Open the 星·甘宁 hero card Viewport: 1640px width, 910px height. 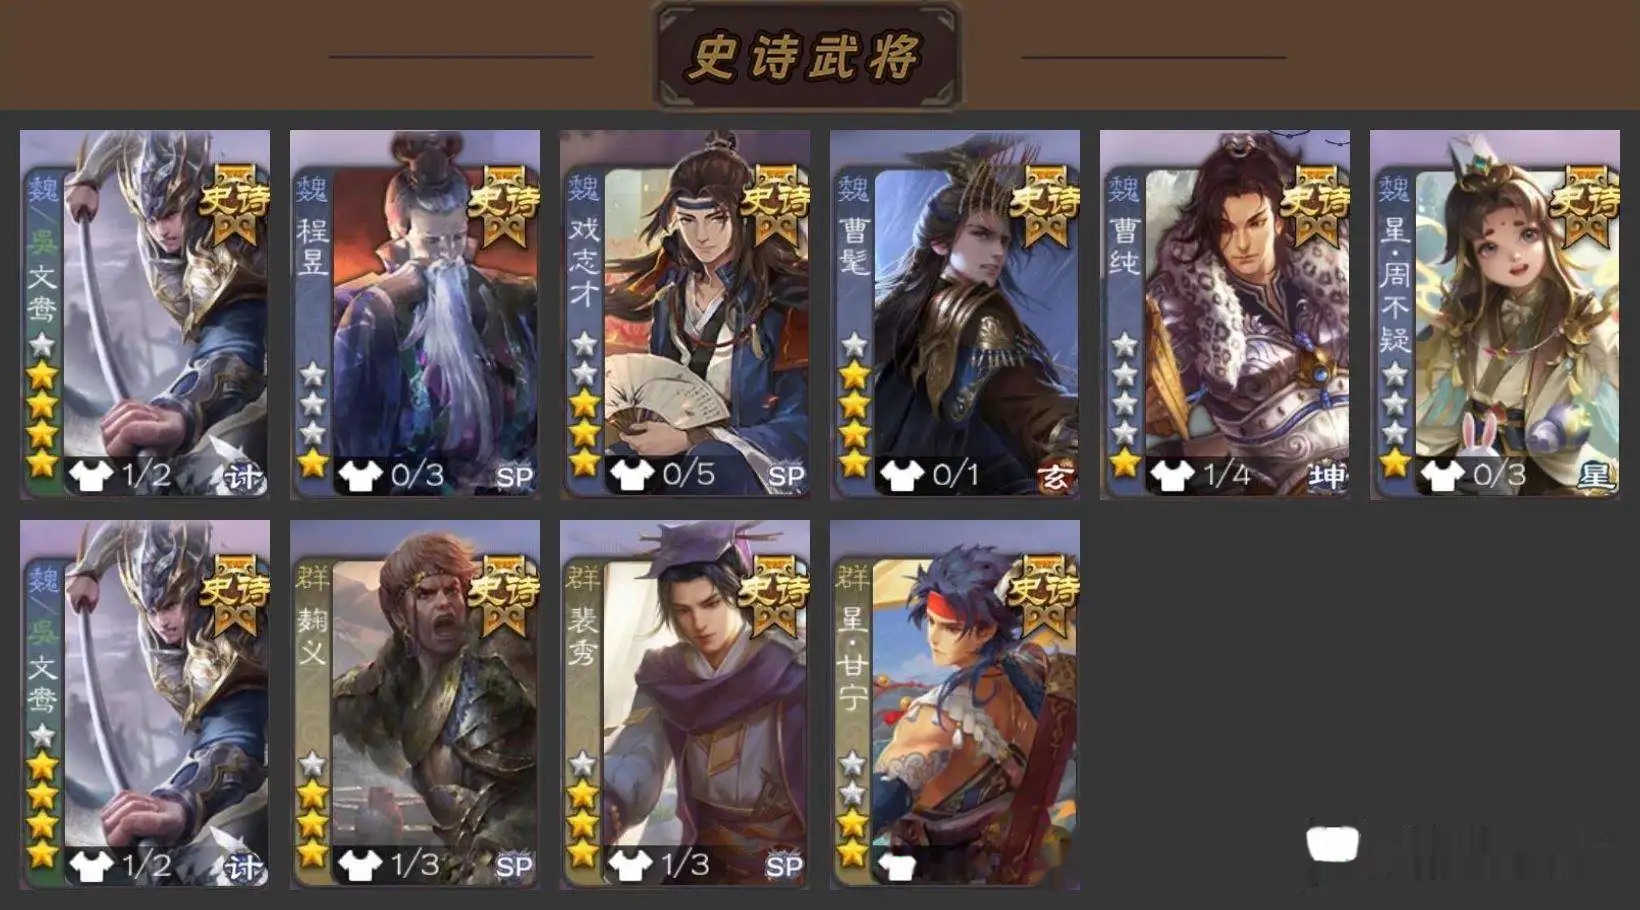[x=955, y=704]
